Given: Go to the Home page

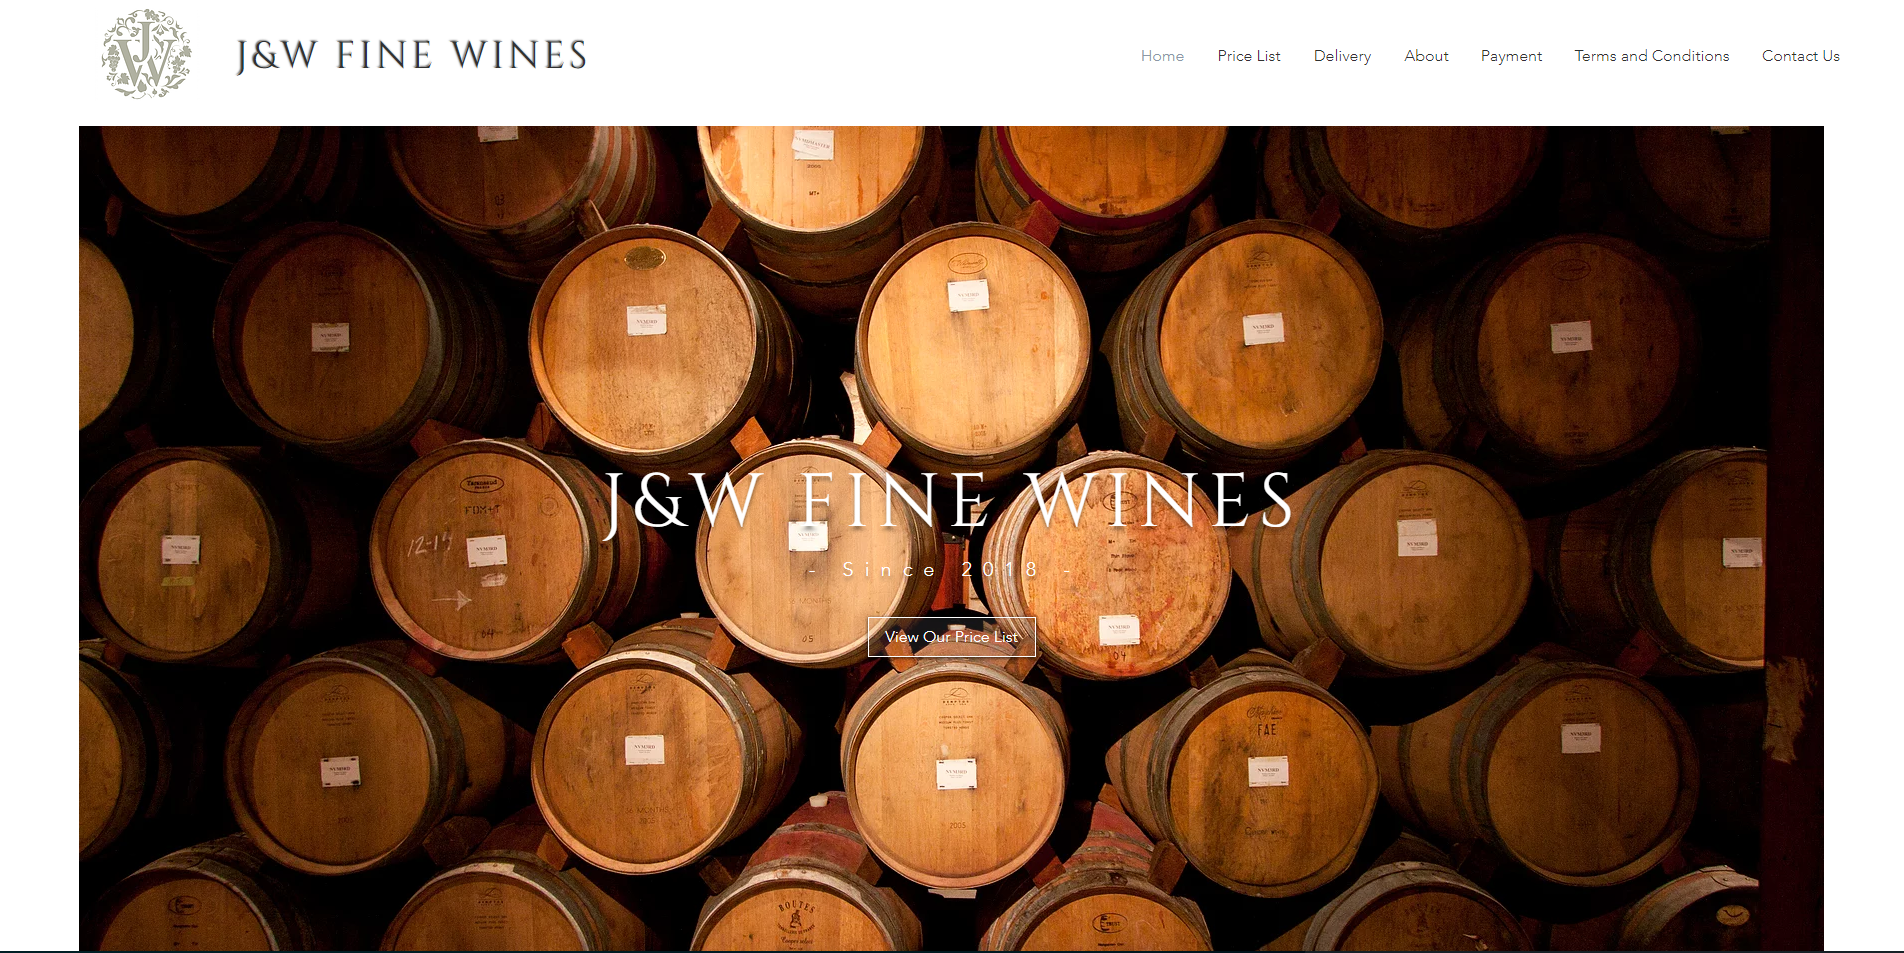Looking at the screenshot, I should tap(1162, 56).
